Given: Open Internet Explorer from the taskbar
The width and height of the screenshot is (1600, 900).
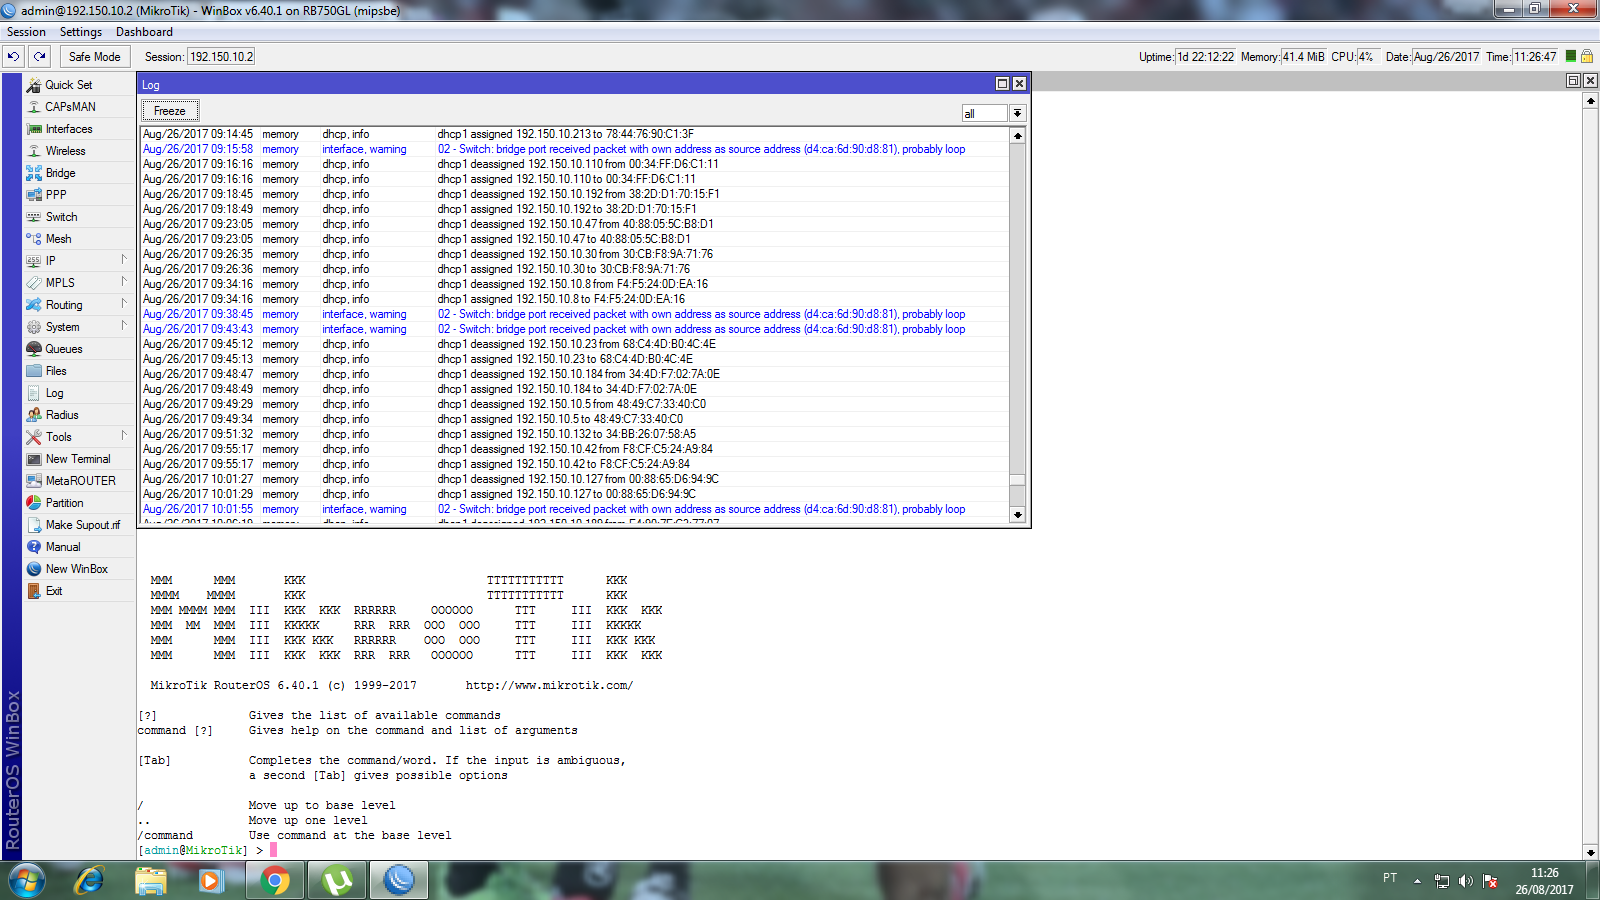Looking at the screenshot, I should click(x=89, y=880).
